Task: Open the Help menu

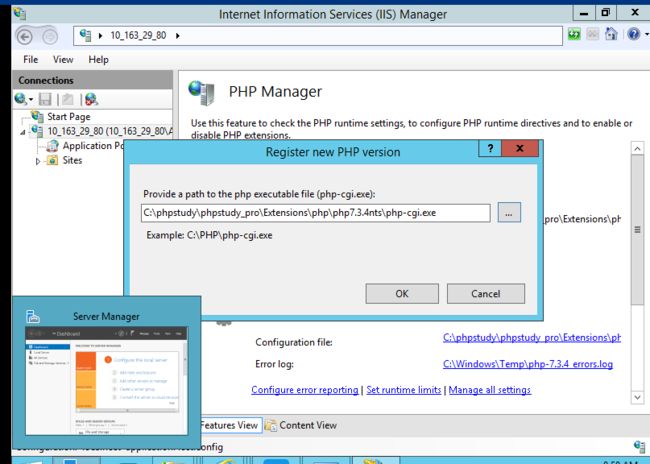Action: click(x=98, y=59)
